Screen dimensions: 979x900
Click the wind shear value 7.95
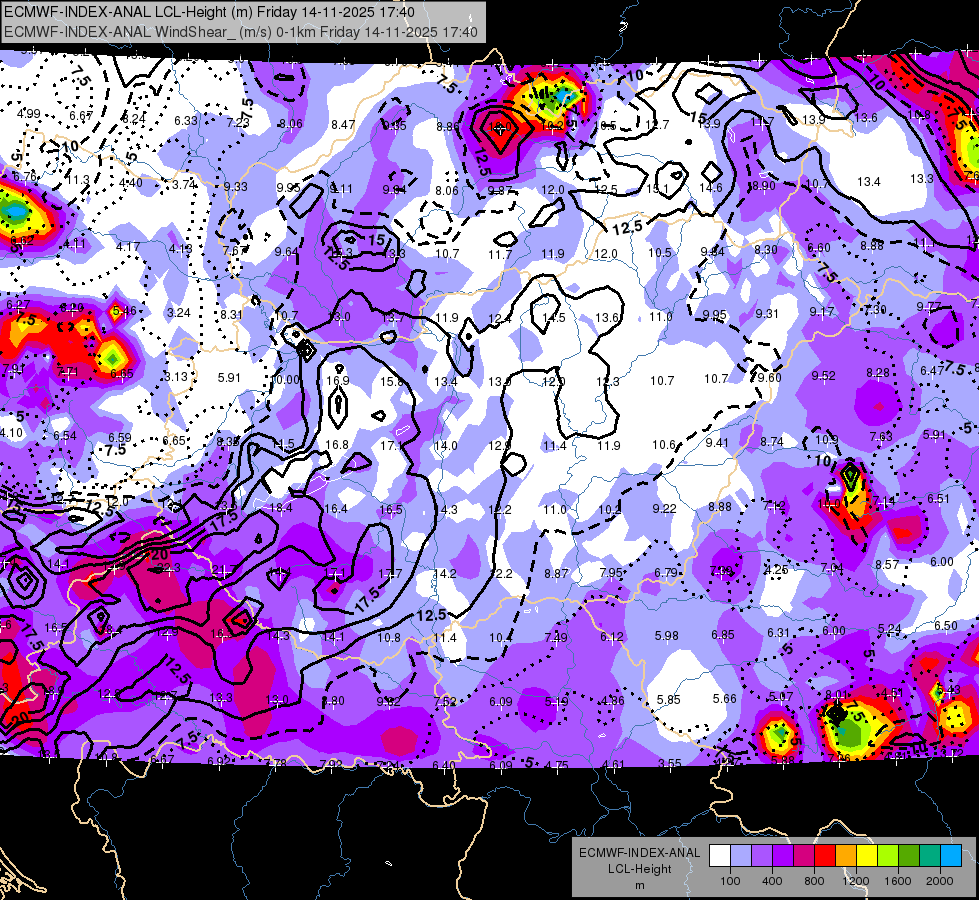coord(611,573)
